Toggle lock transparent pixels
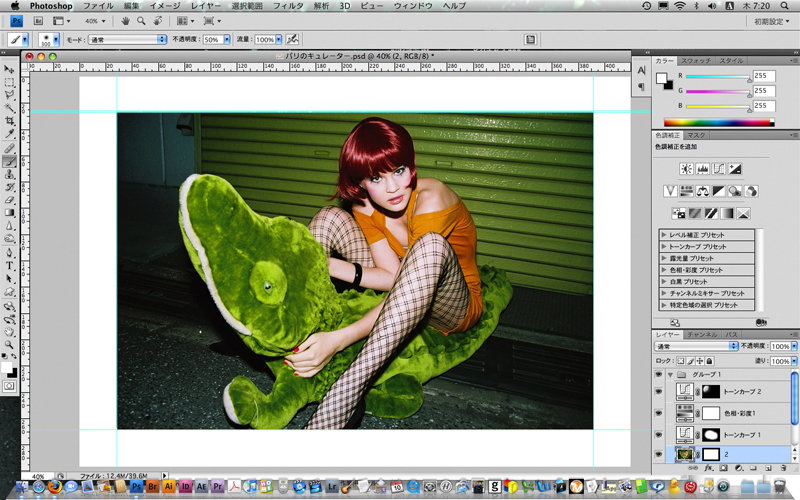Screen dimensions: 800x500 pos(681,361)
